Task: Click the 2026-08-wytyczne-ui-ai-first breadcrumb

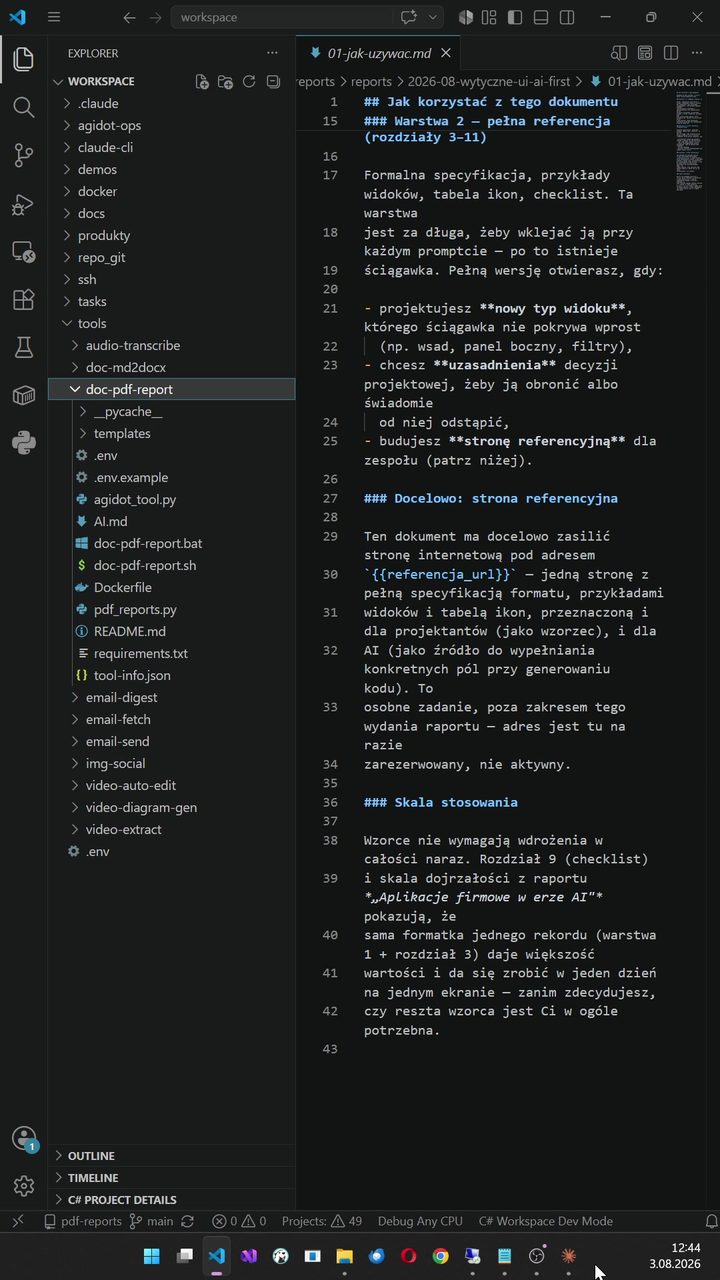Action: pyautogui.click(x=490, y=82)
